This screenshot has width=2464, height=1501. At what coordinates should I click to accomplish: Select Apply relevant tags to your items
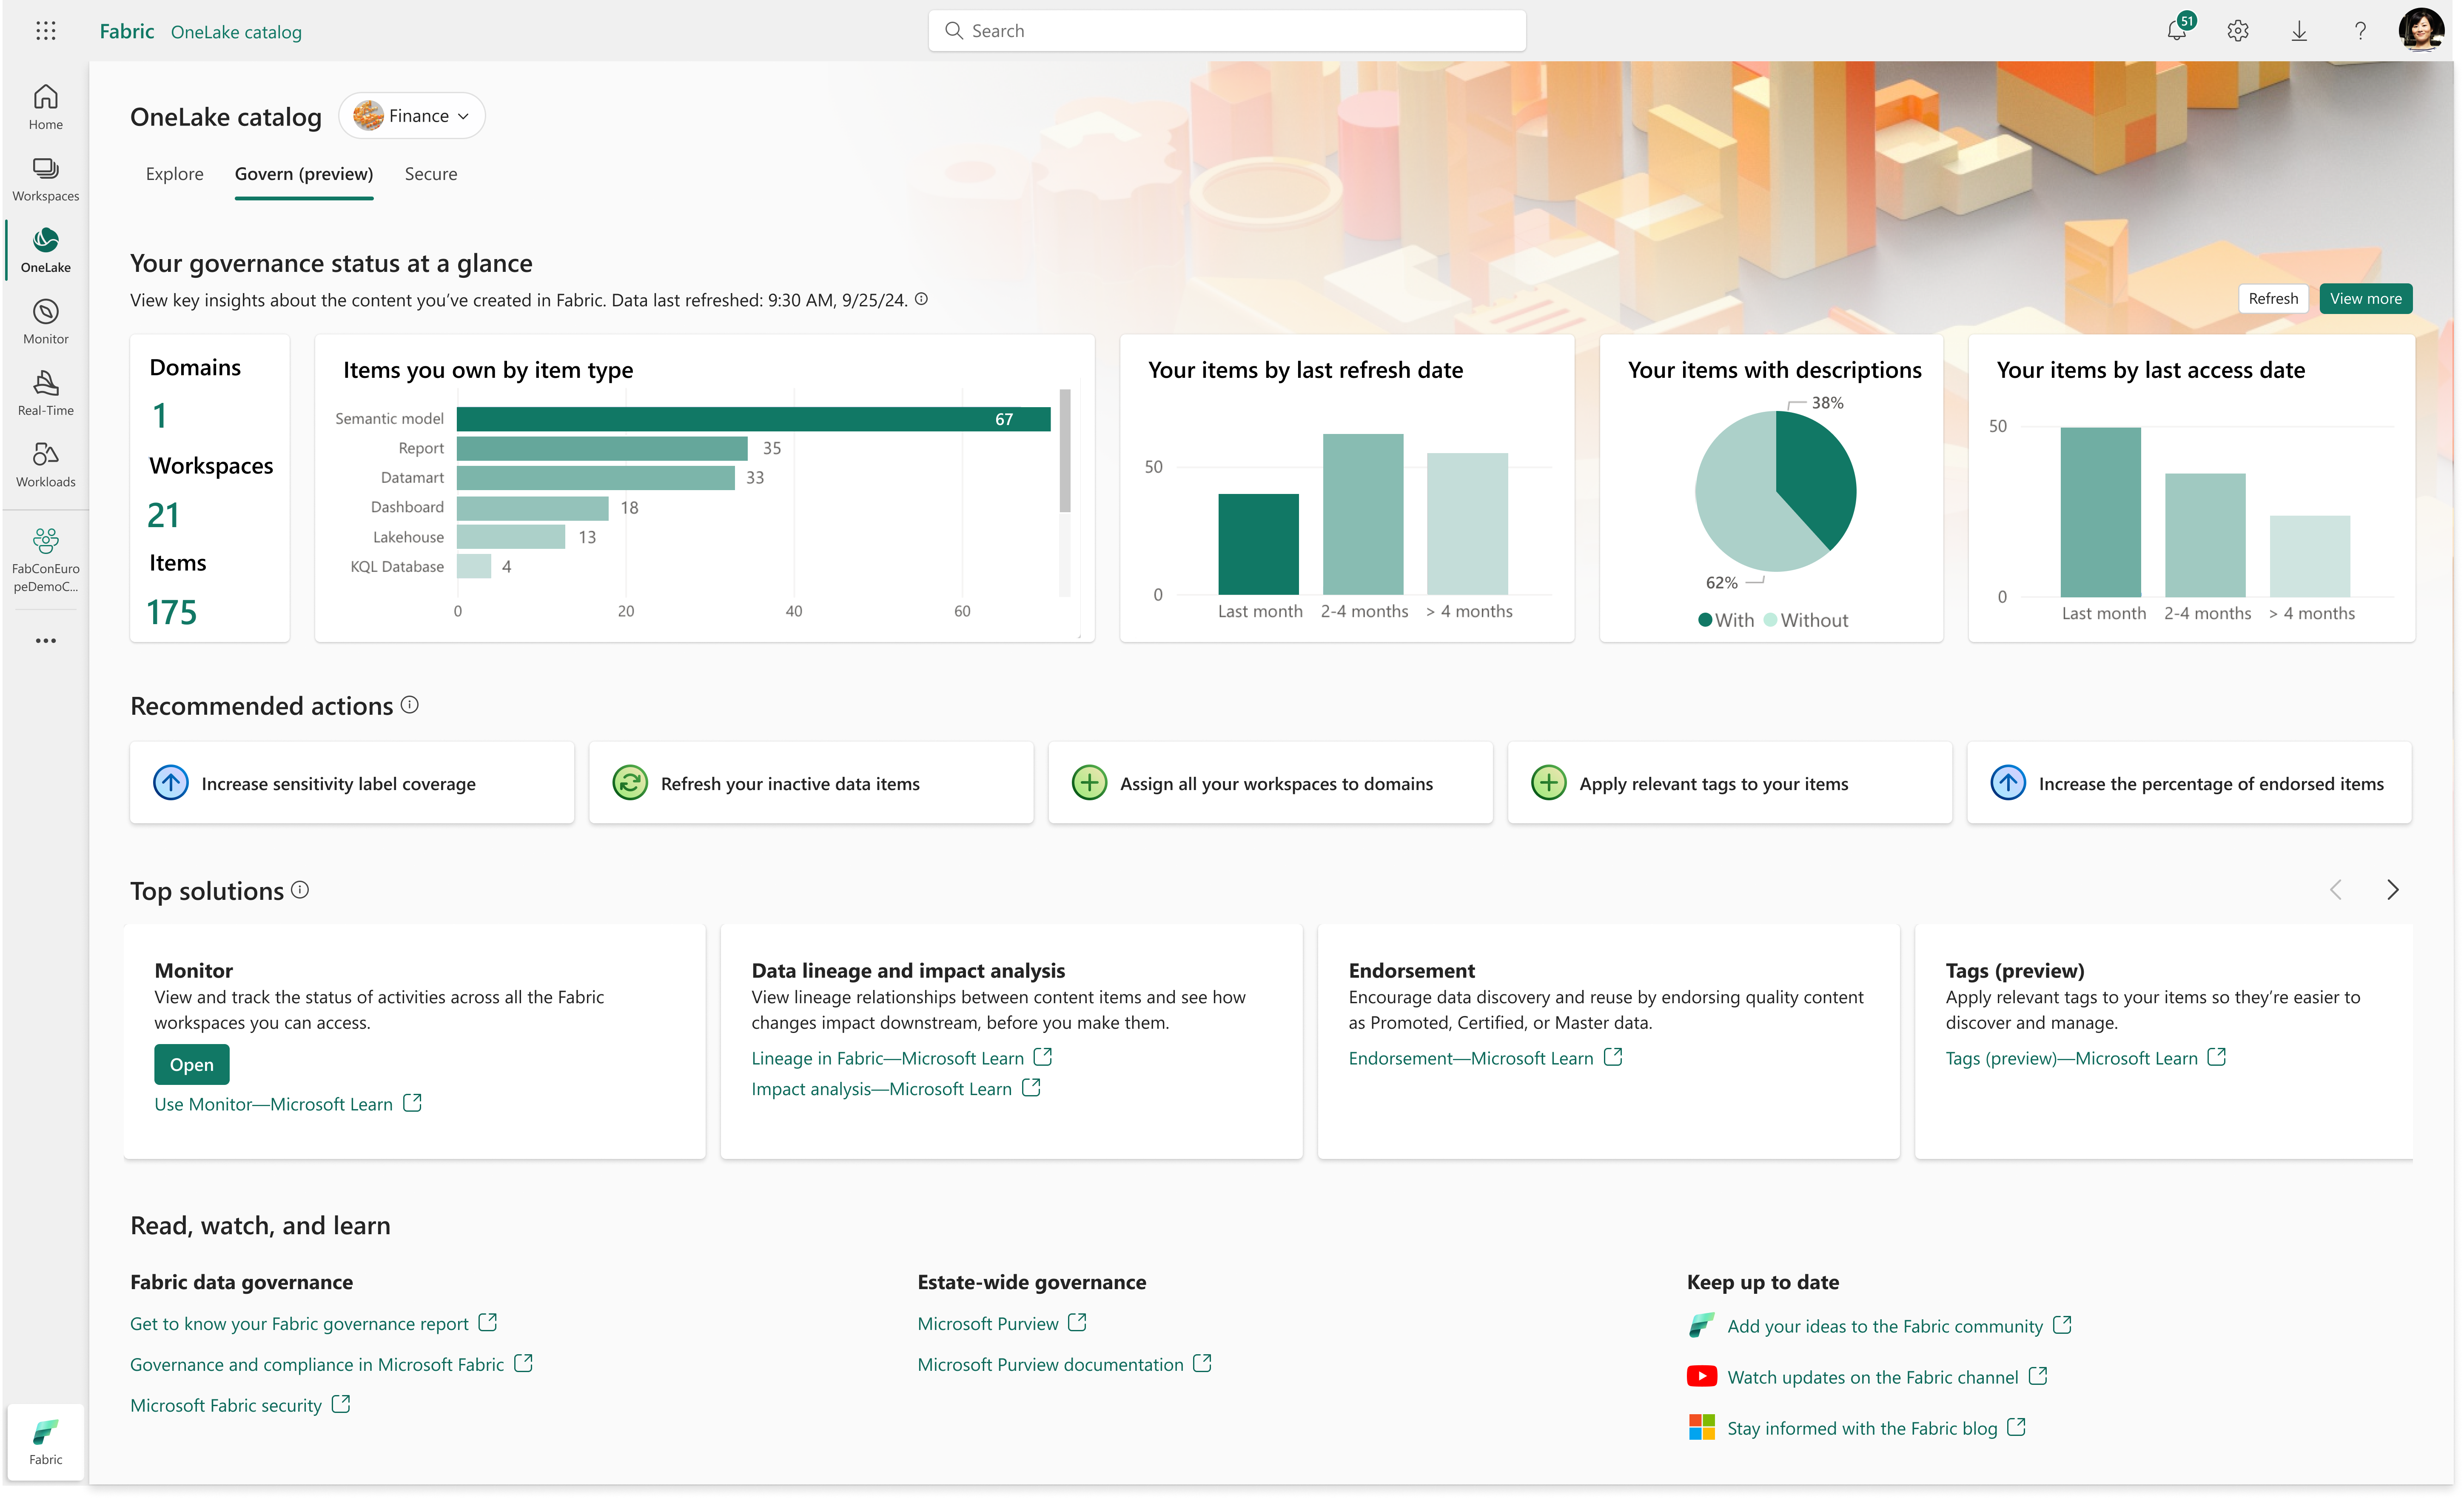click(1730, 783)
